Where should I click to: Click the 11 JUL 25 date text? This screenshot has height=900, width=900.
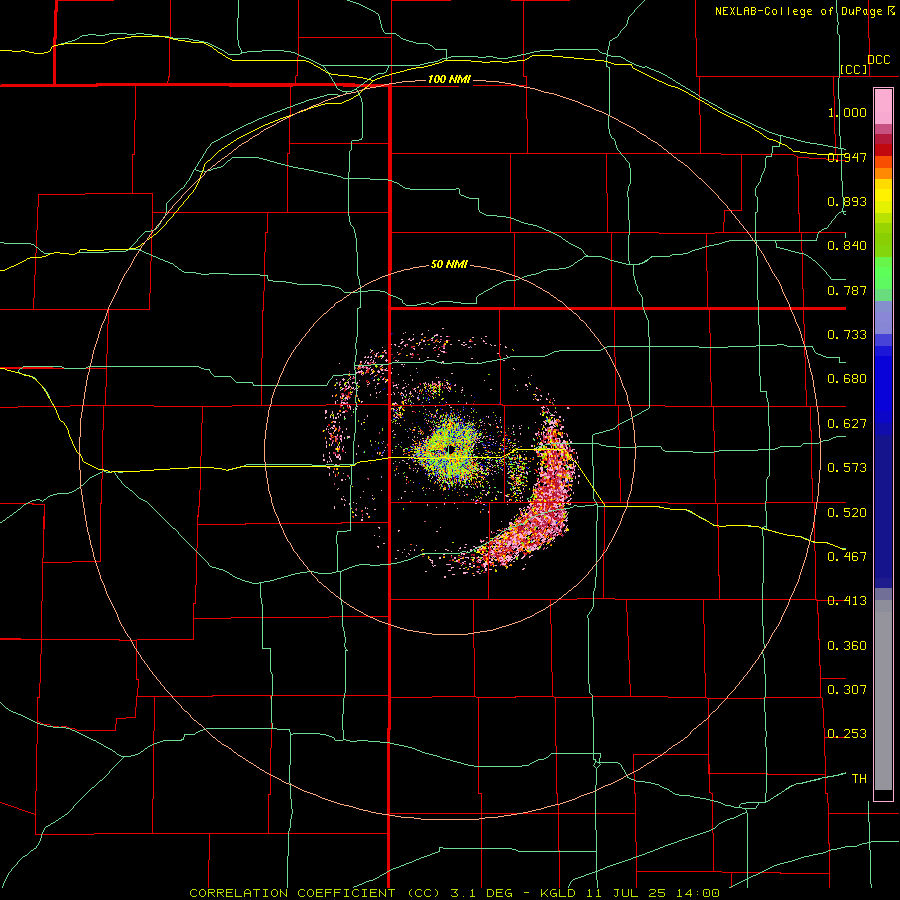pyautogui.click(x=626, y=893)
